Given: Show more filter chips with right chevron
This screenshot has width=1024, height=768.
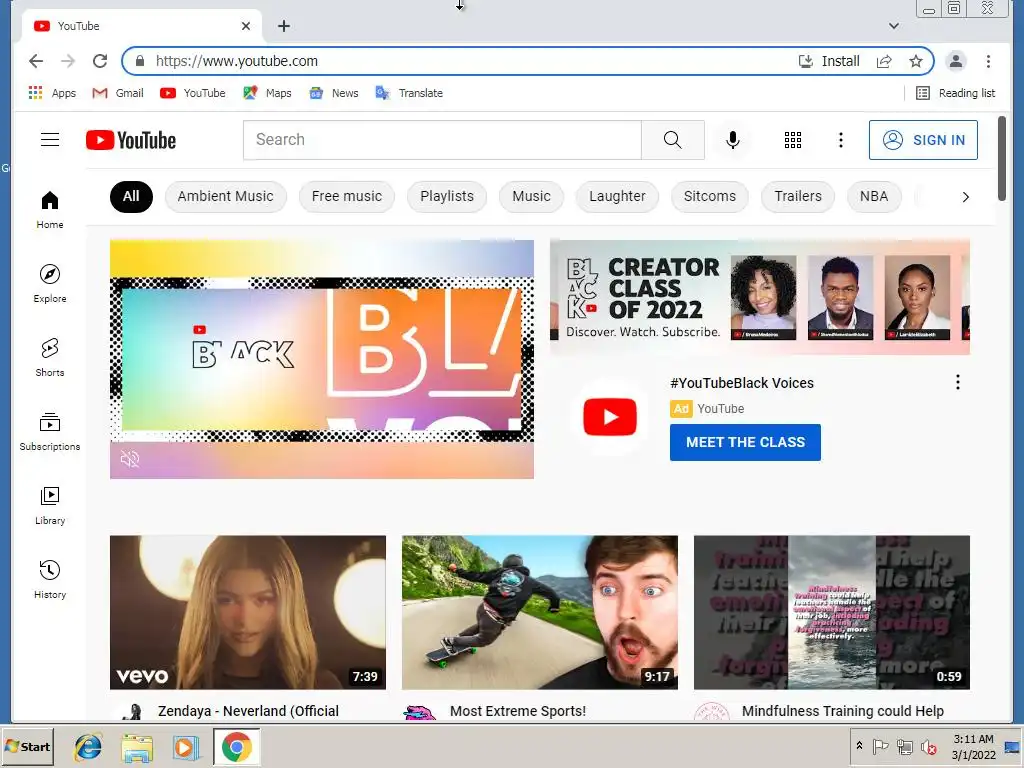Looking at the screenshot, I should pos(965,197).
